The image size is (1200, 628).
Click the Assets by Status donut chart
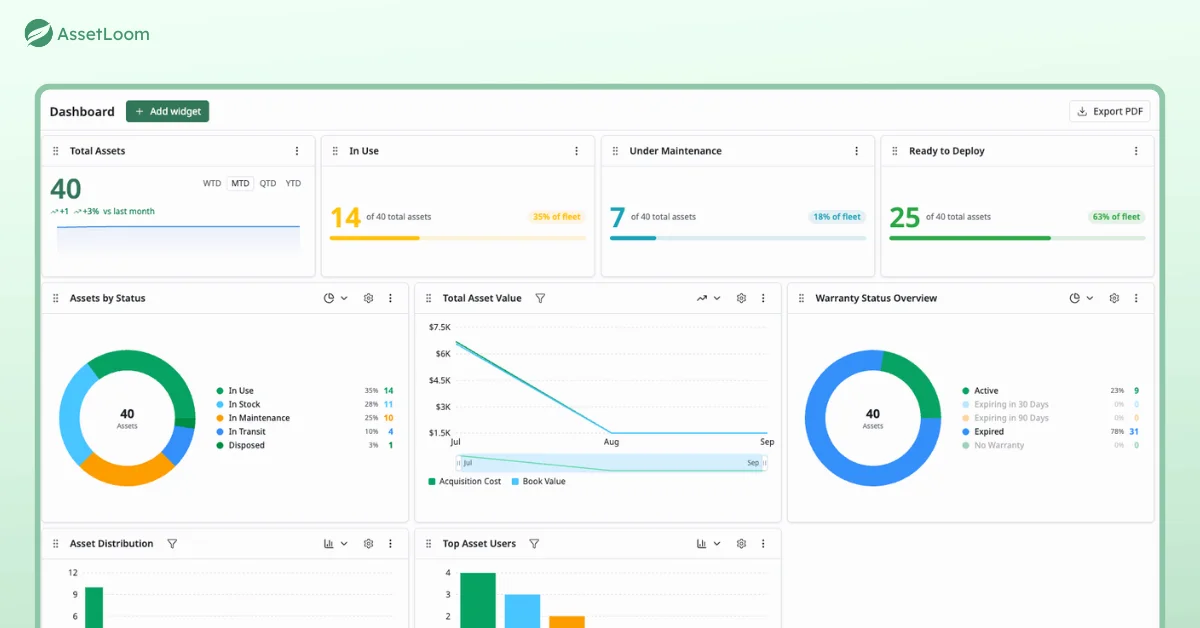click(127, 418)
